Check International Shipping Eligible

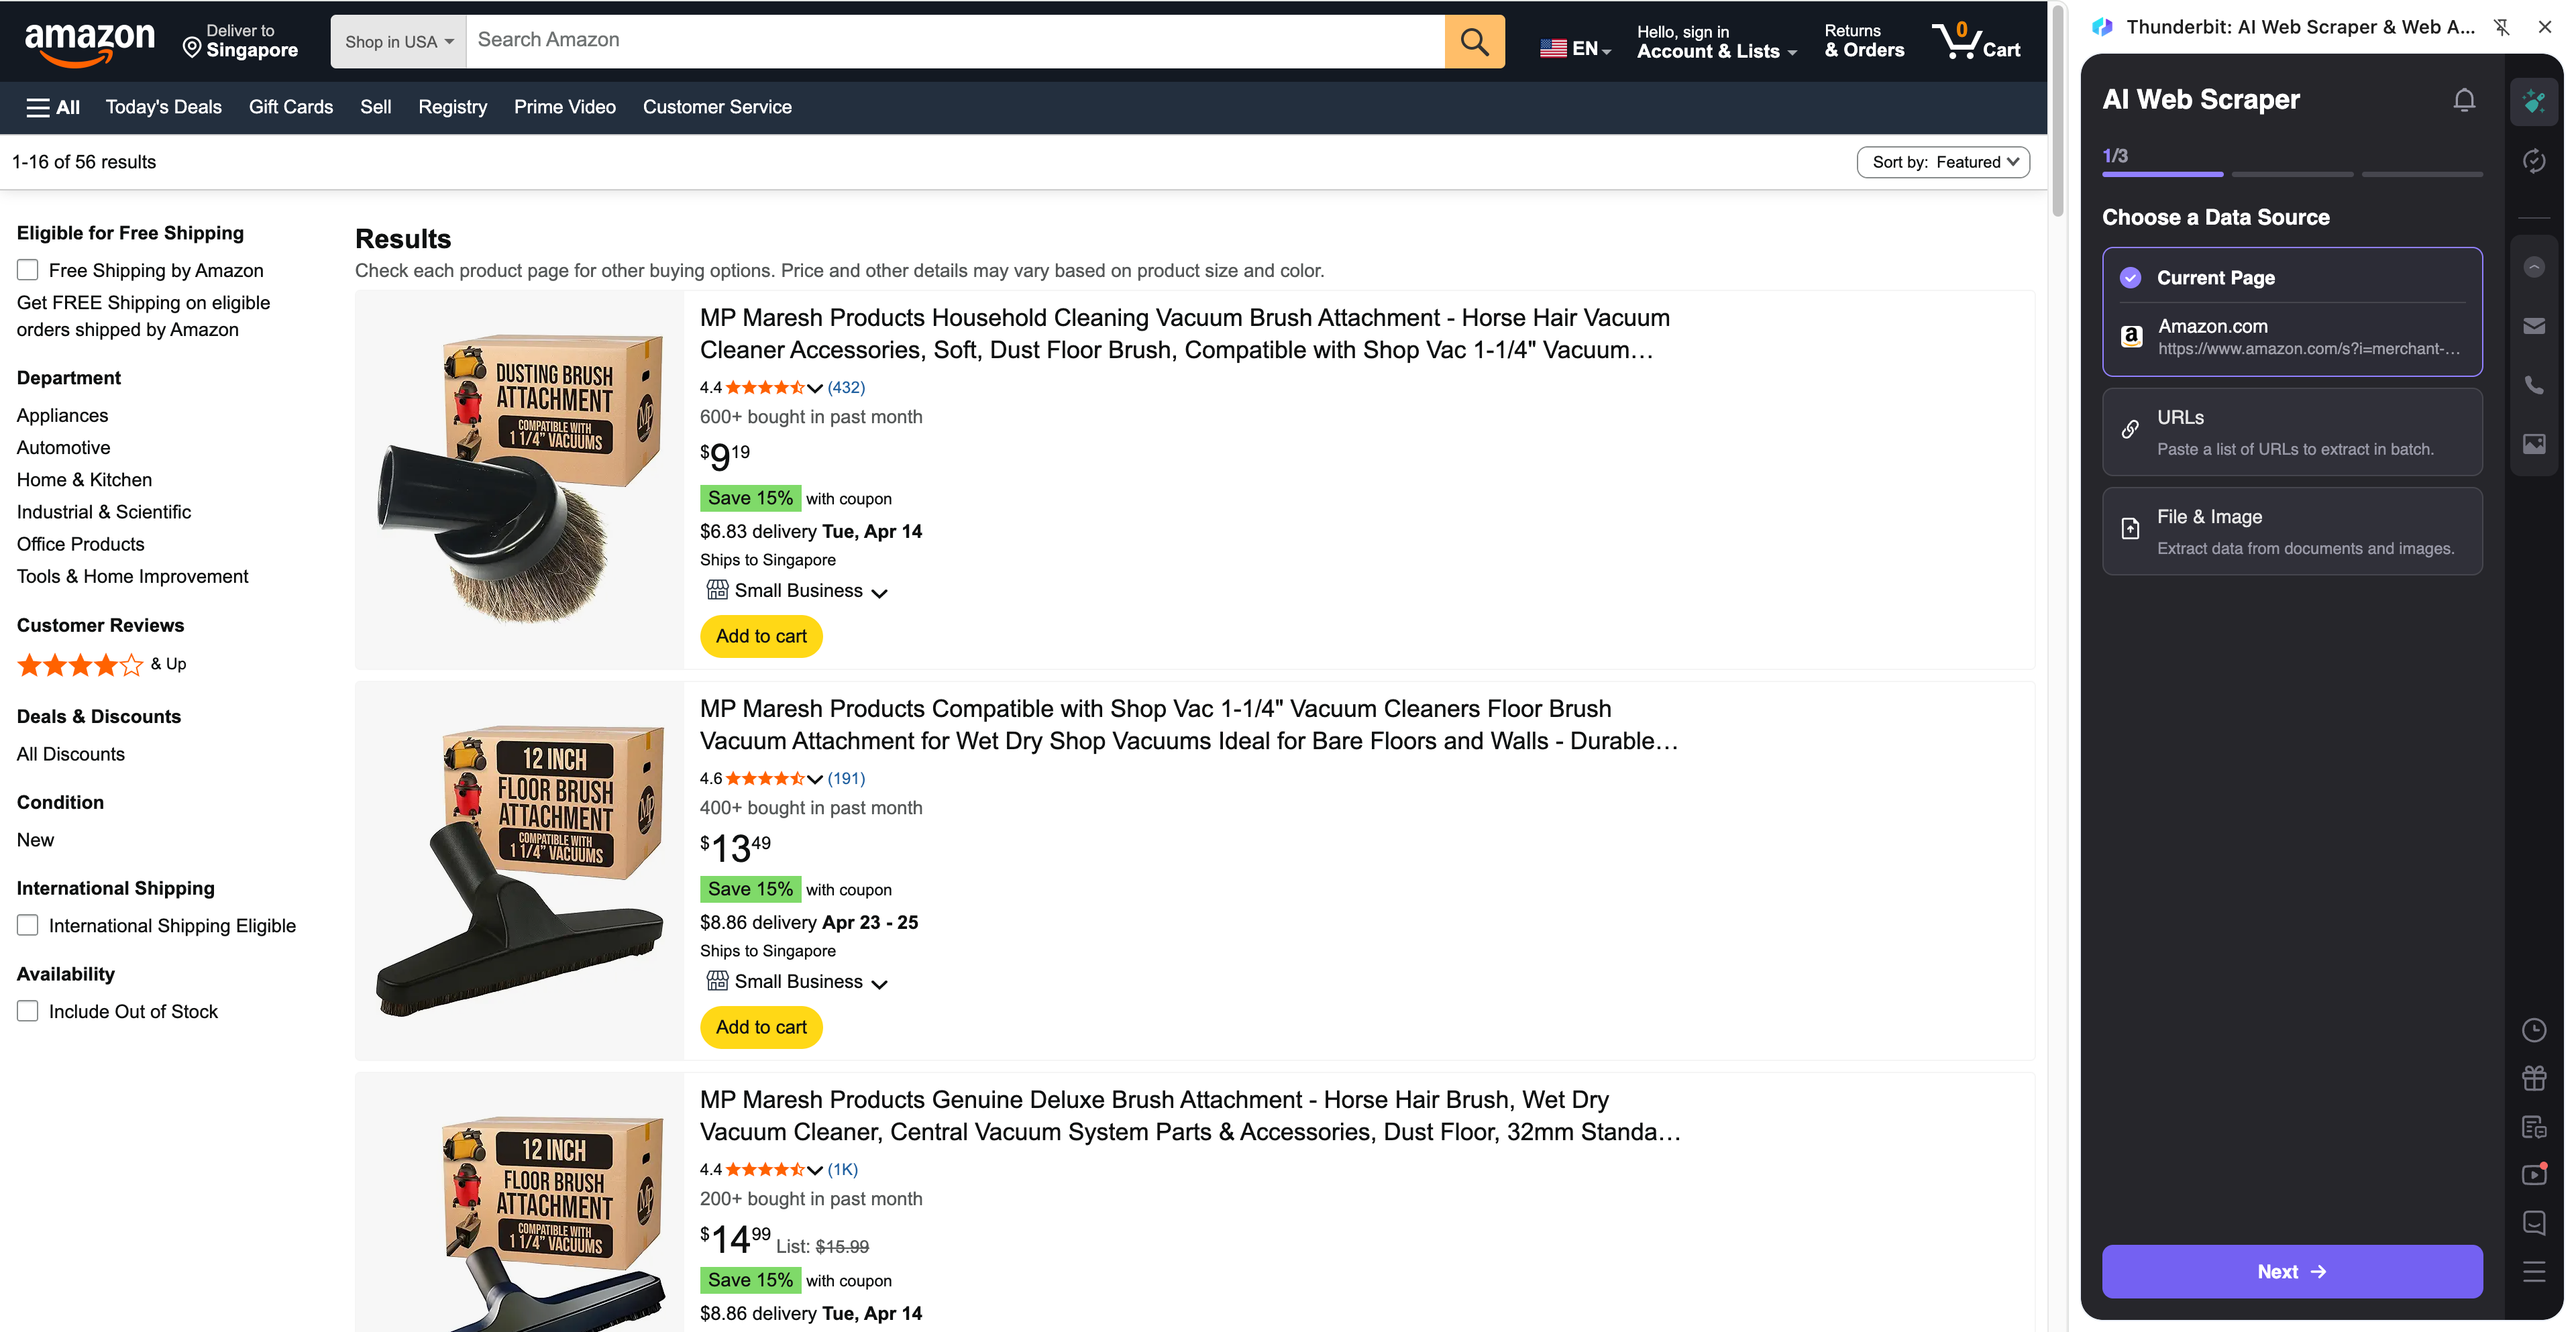click(28, 926)
